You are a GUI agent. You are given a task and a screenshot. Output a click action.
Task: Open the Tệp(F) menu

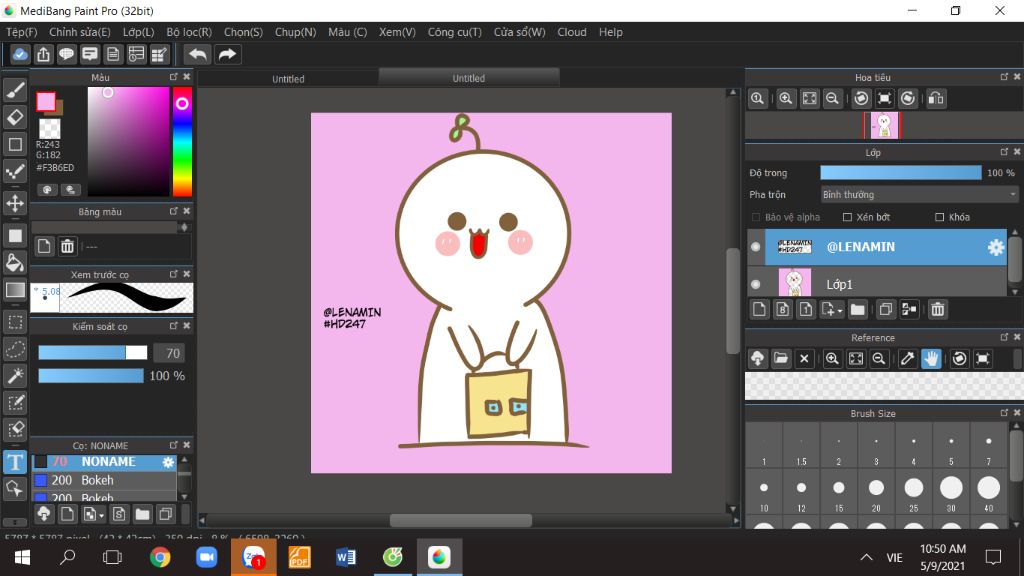tap(22, 32)
